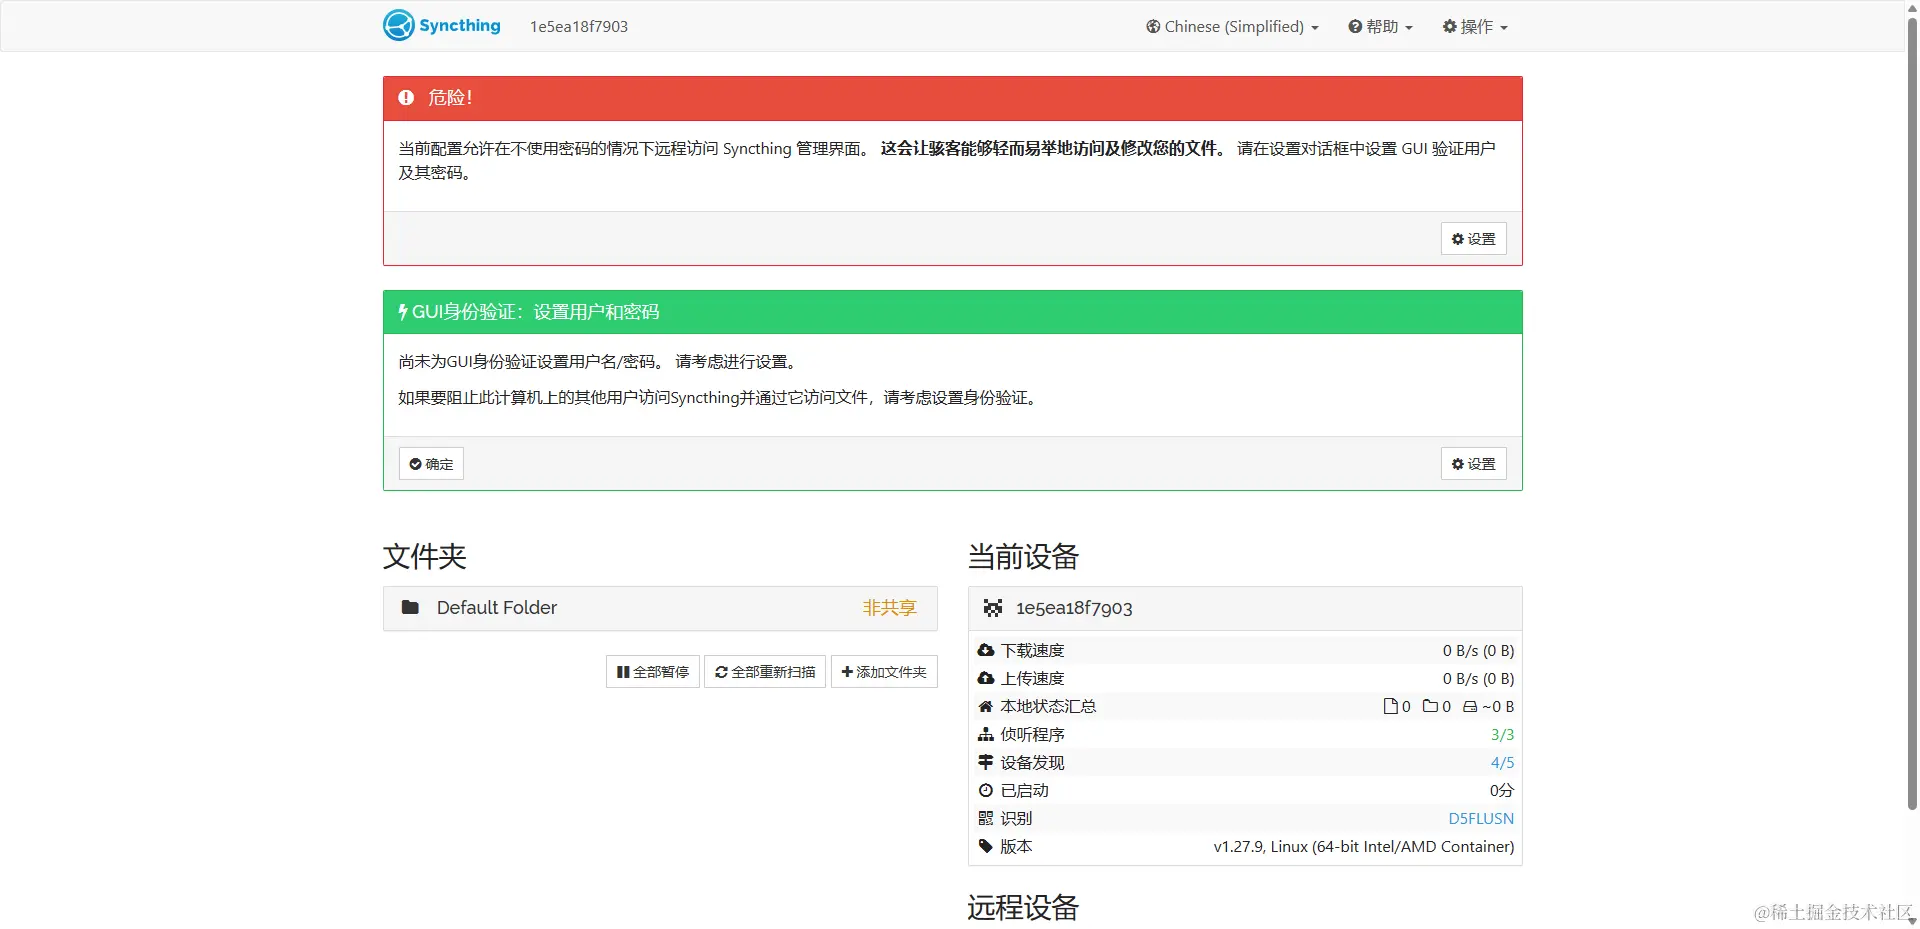Click the Syncthing logo icon
This screenshot has width=1920, height=929.
tap(399, 26)
